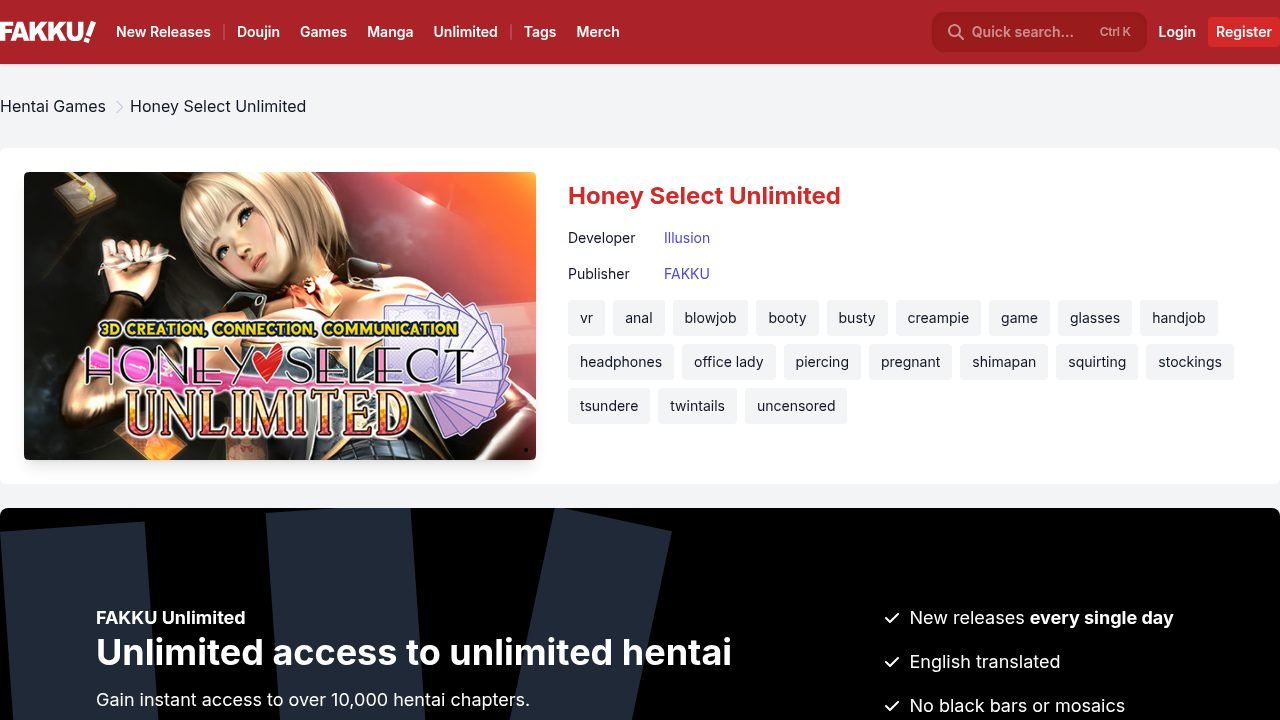This screenshot has height=720, width=1280.
Task: Select the vr tag
Action: (x=586, y=318)
